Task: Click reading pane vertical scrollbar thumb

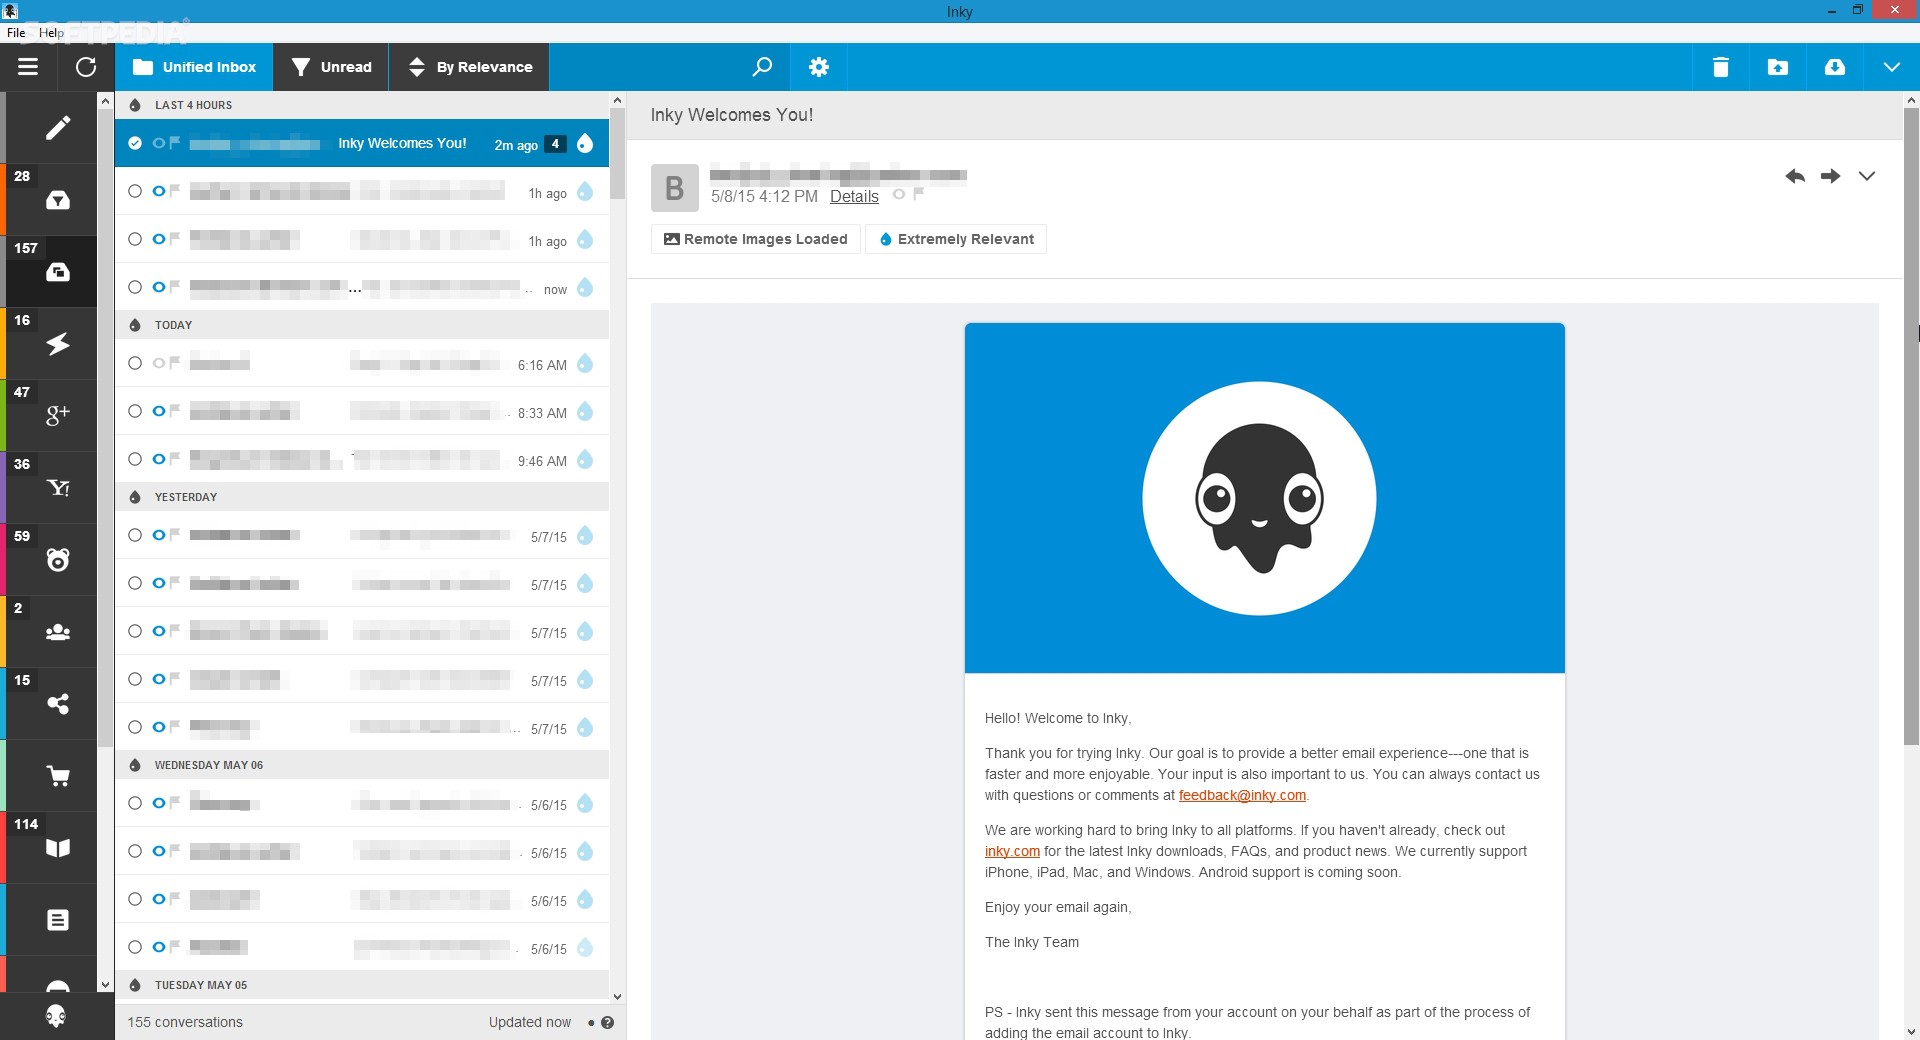Action: 1911,426
